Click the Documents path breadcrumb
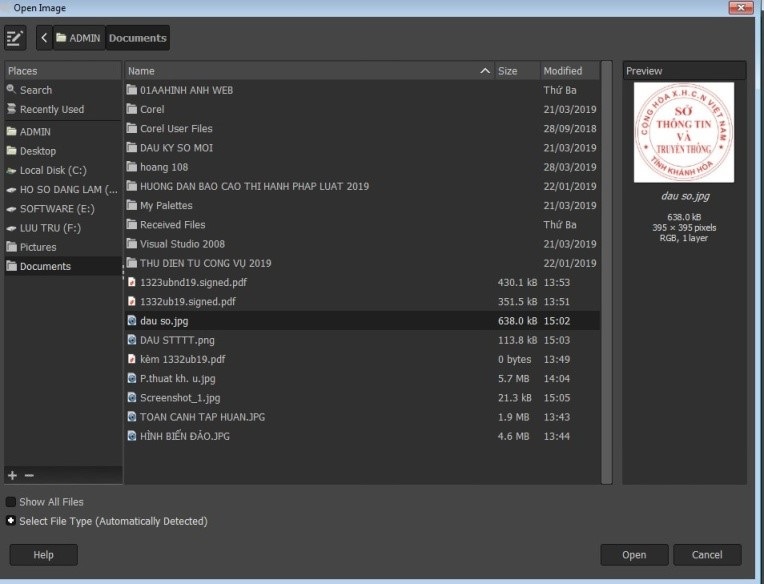Screen dimensions: 764x584 click(x=137, y=38)
